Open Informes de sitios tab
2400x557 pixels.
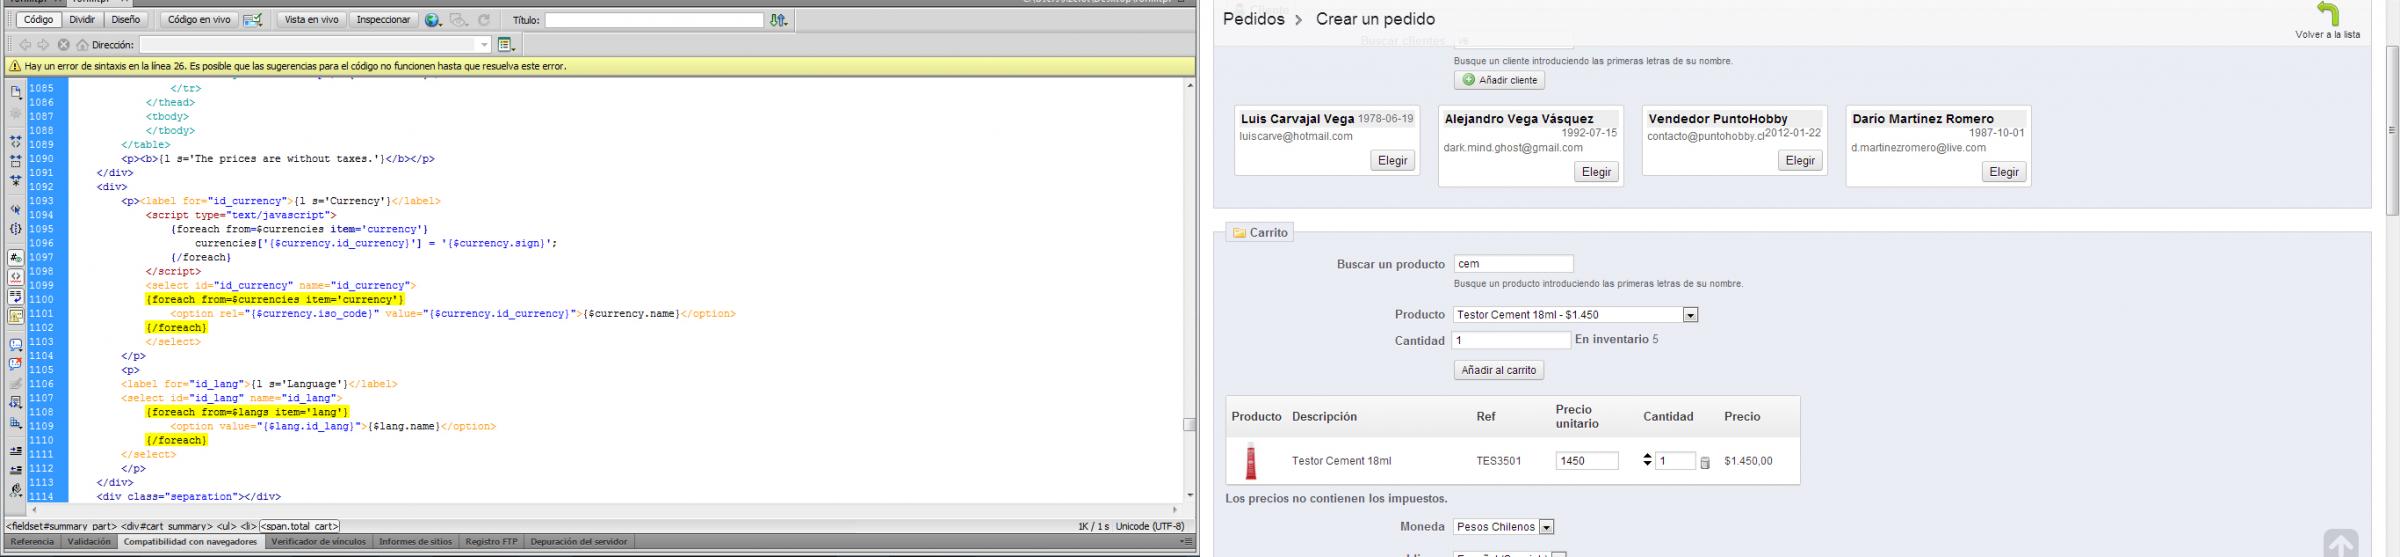coord(415,542)
